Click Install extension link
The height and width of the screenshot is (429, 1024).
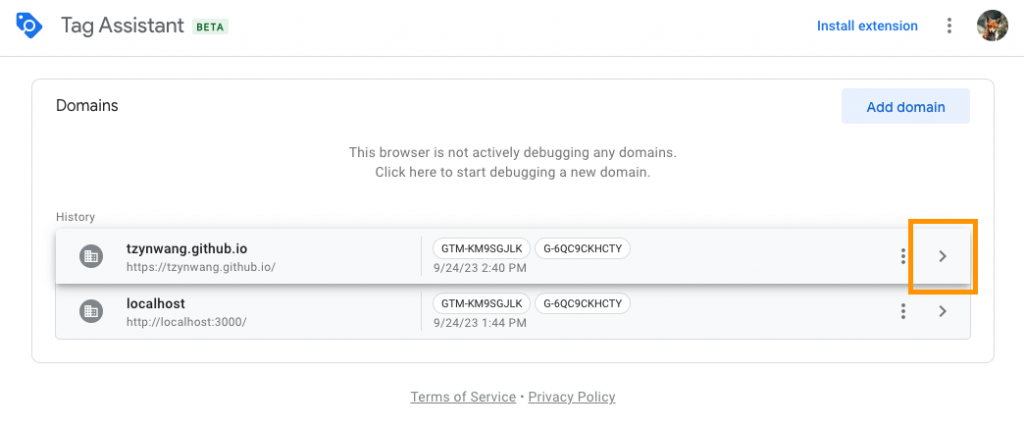pyautogui.click(x=867, y=26)
